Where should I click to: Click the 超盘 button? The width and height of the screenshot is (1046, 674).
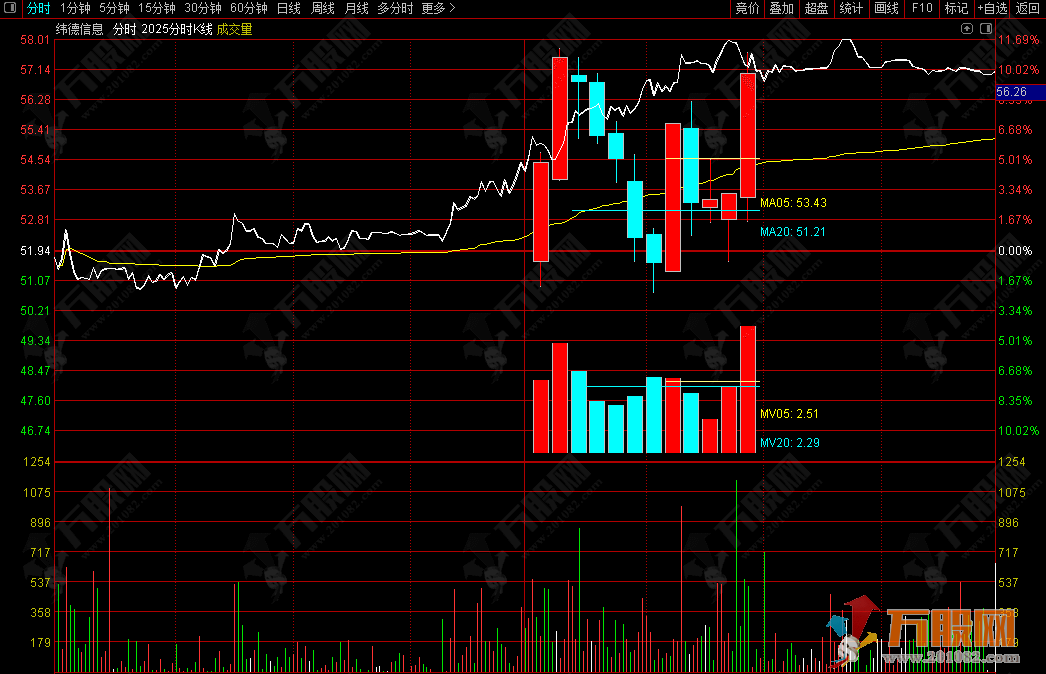tap(817, 8)
